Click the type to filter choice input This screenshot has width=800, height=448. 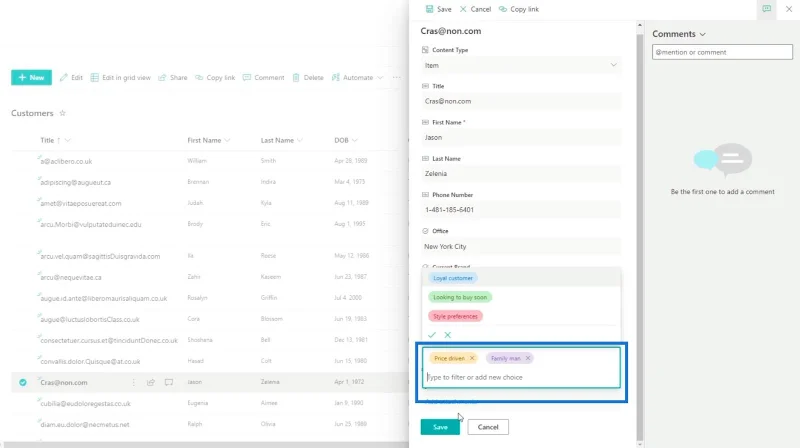tap(521, 377)
